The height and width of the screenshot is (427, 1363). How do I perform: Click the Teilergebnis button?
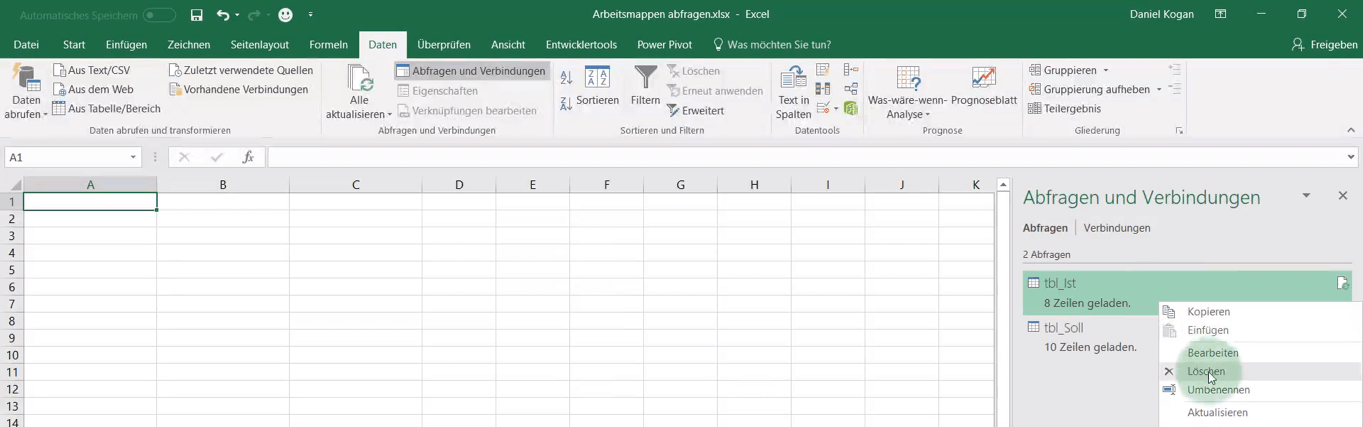tap(1064, 108)
